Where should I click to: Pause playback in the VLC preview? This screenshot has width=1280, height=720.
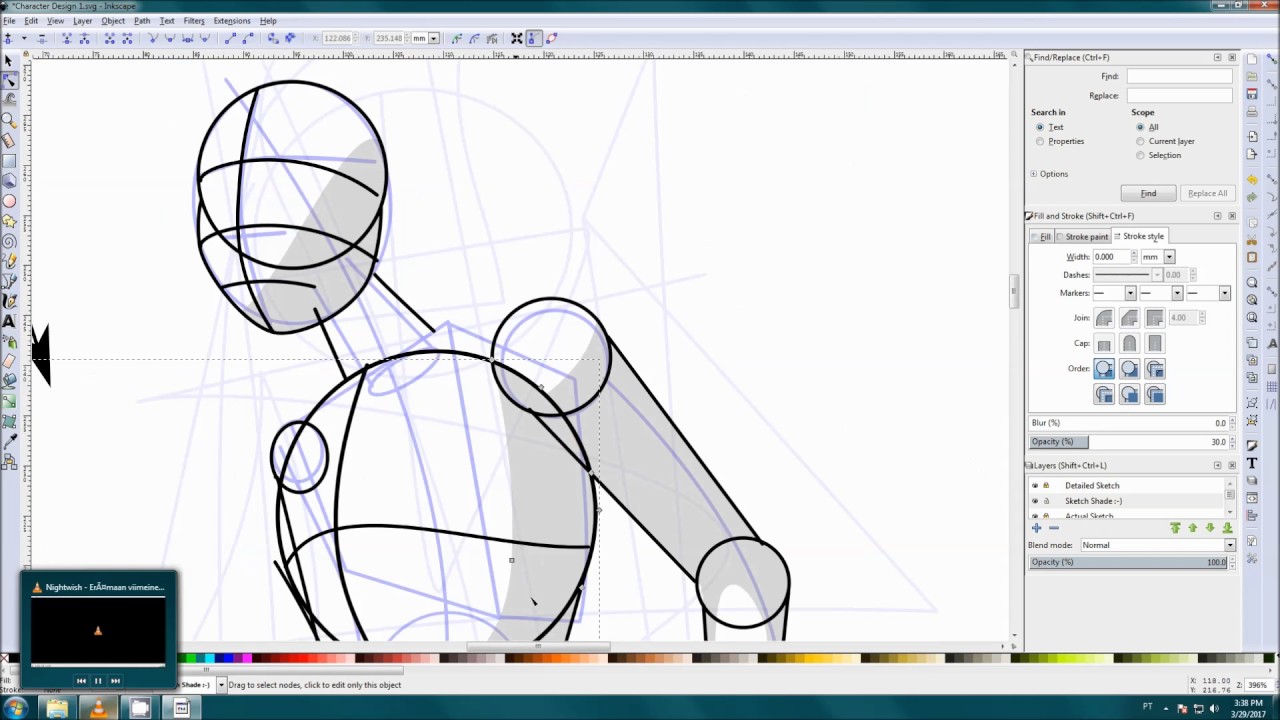coord(98,681)
